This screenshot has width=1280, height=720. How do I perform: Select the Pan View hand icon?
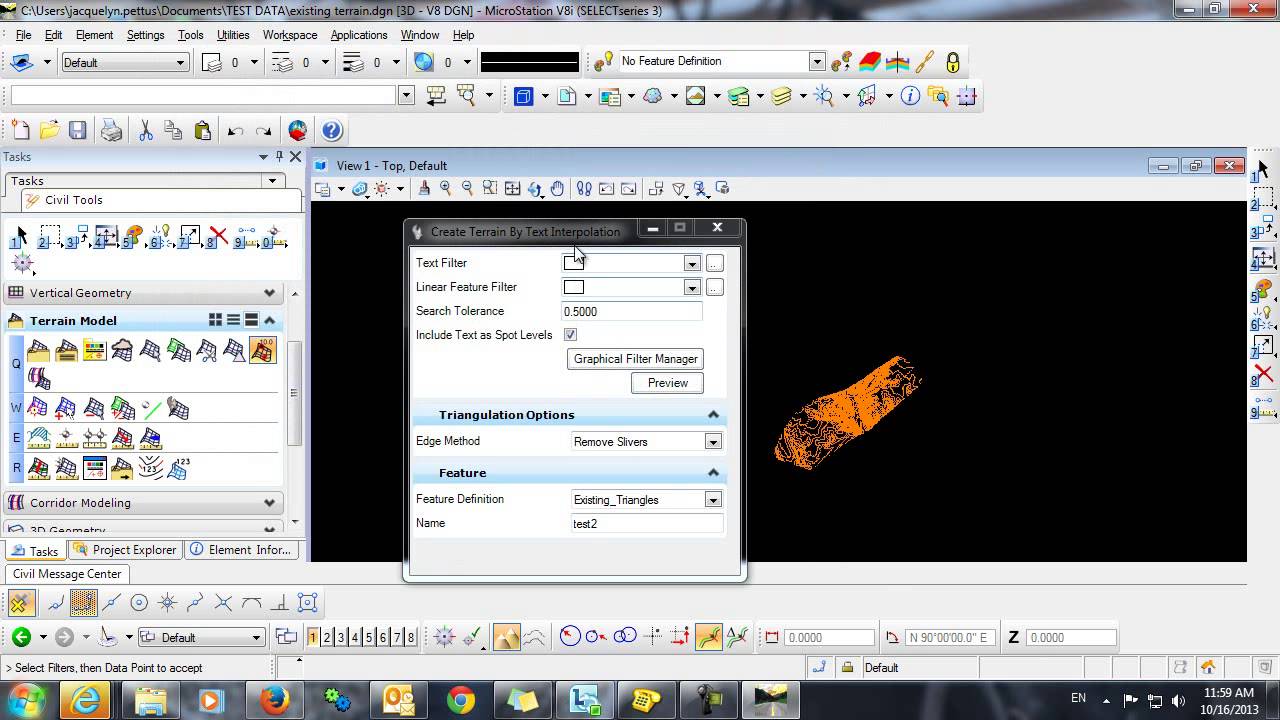click(x=557, y=188)
